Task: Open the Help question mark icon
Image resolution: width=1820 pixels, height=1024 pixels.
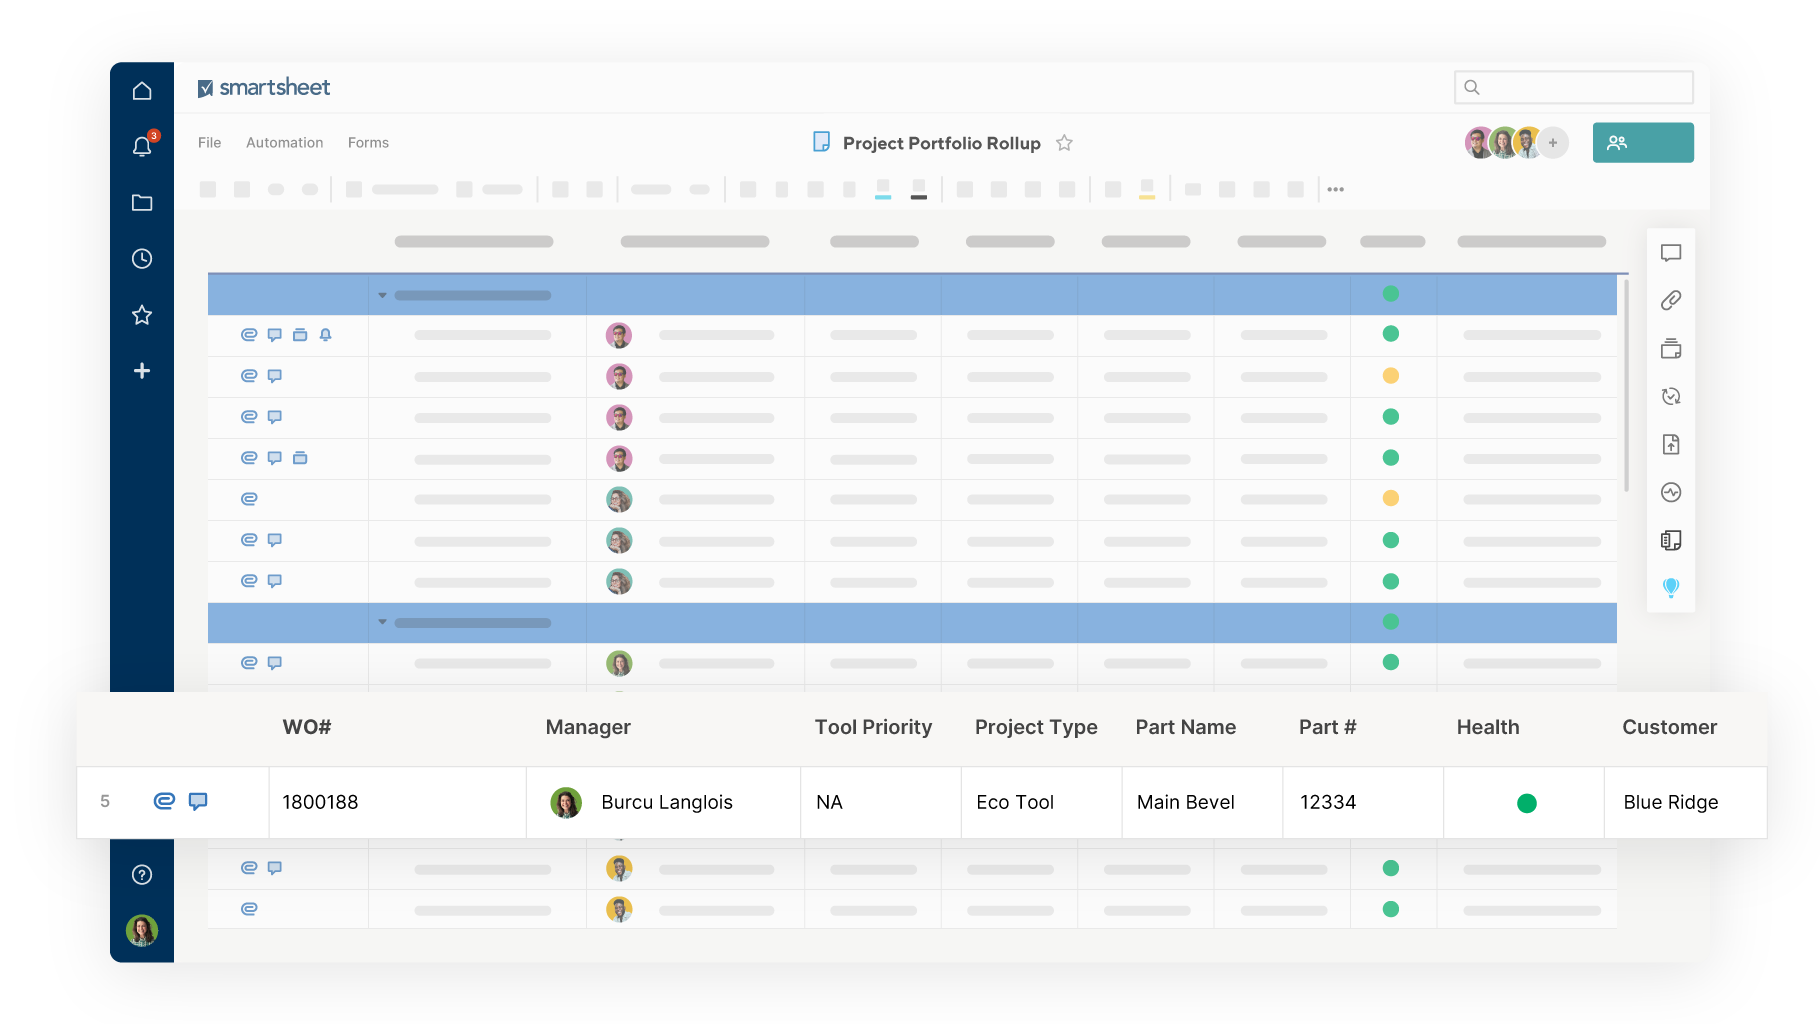Action: tap(142, 875)
